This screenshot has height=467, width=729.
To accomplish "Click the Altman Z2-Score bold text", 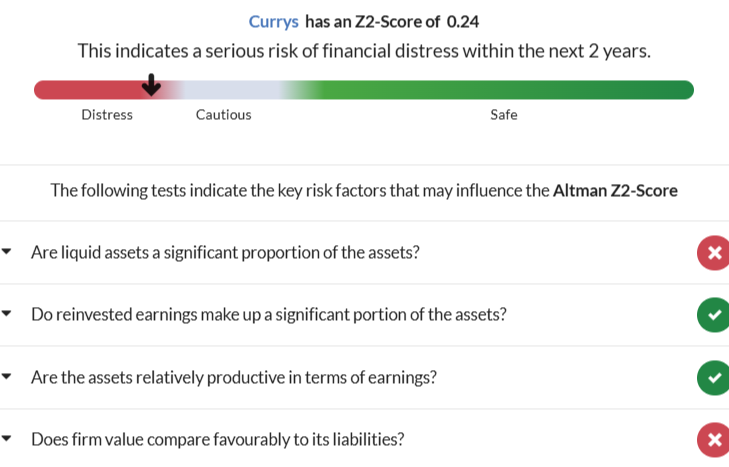I will click(x=615, y=190).
